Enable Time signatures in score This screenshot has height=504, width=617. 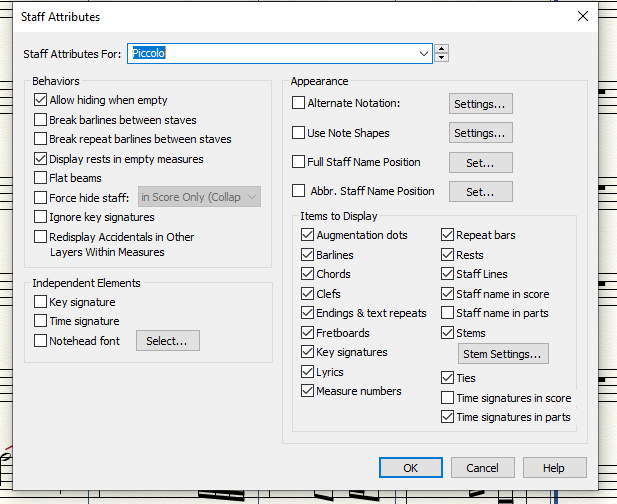click(448, 398)
